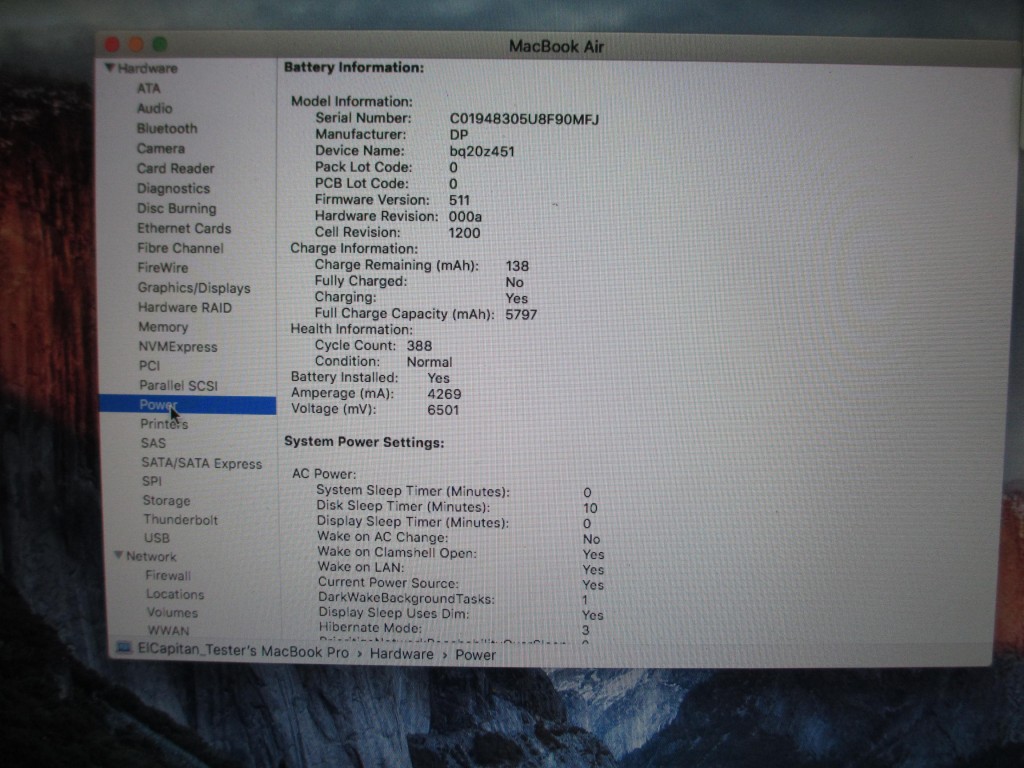This screenshot has width=1024, height=768.
Task: Open the FireWire entry
Action: (x=163, y=268)
